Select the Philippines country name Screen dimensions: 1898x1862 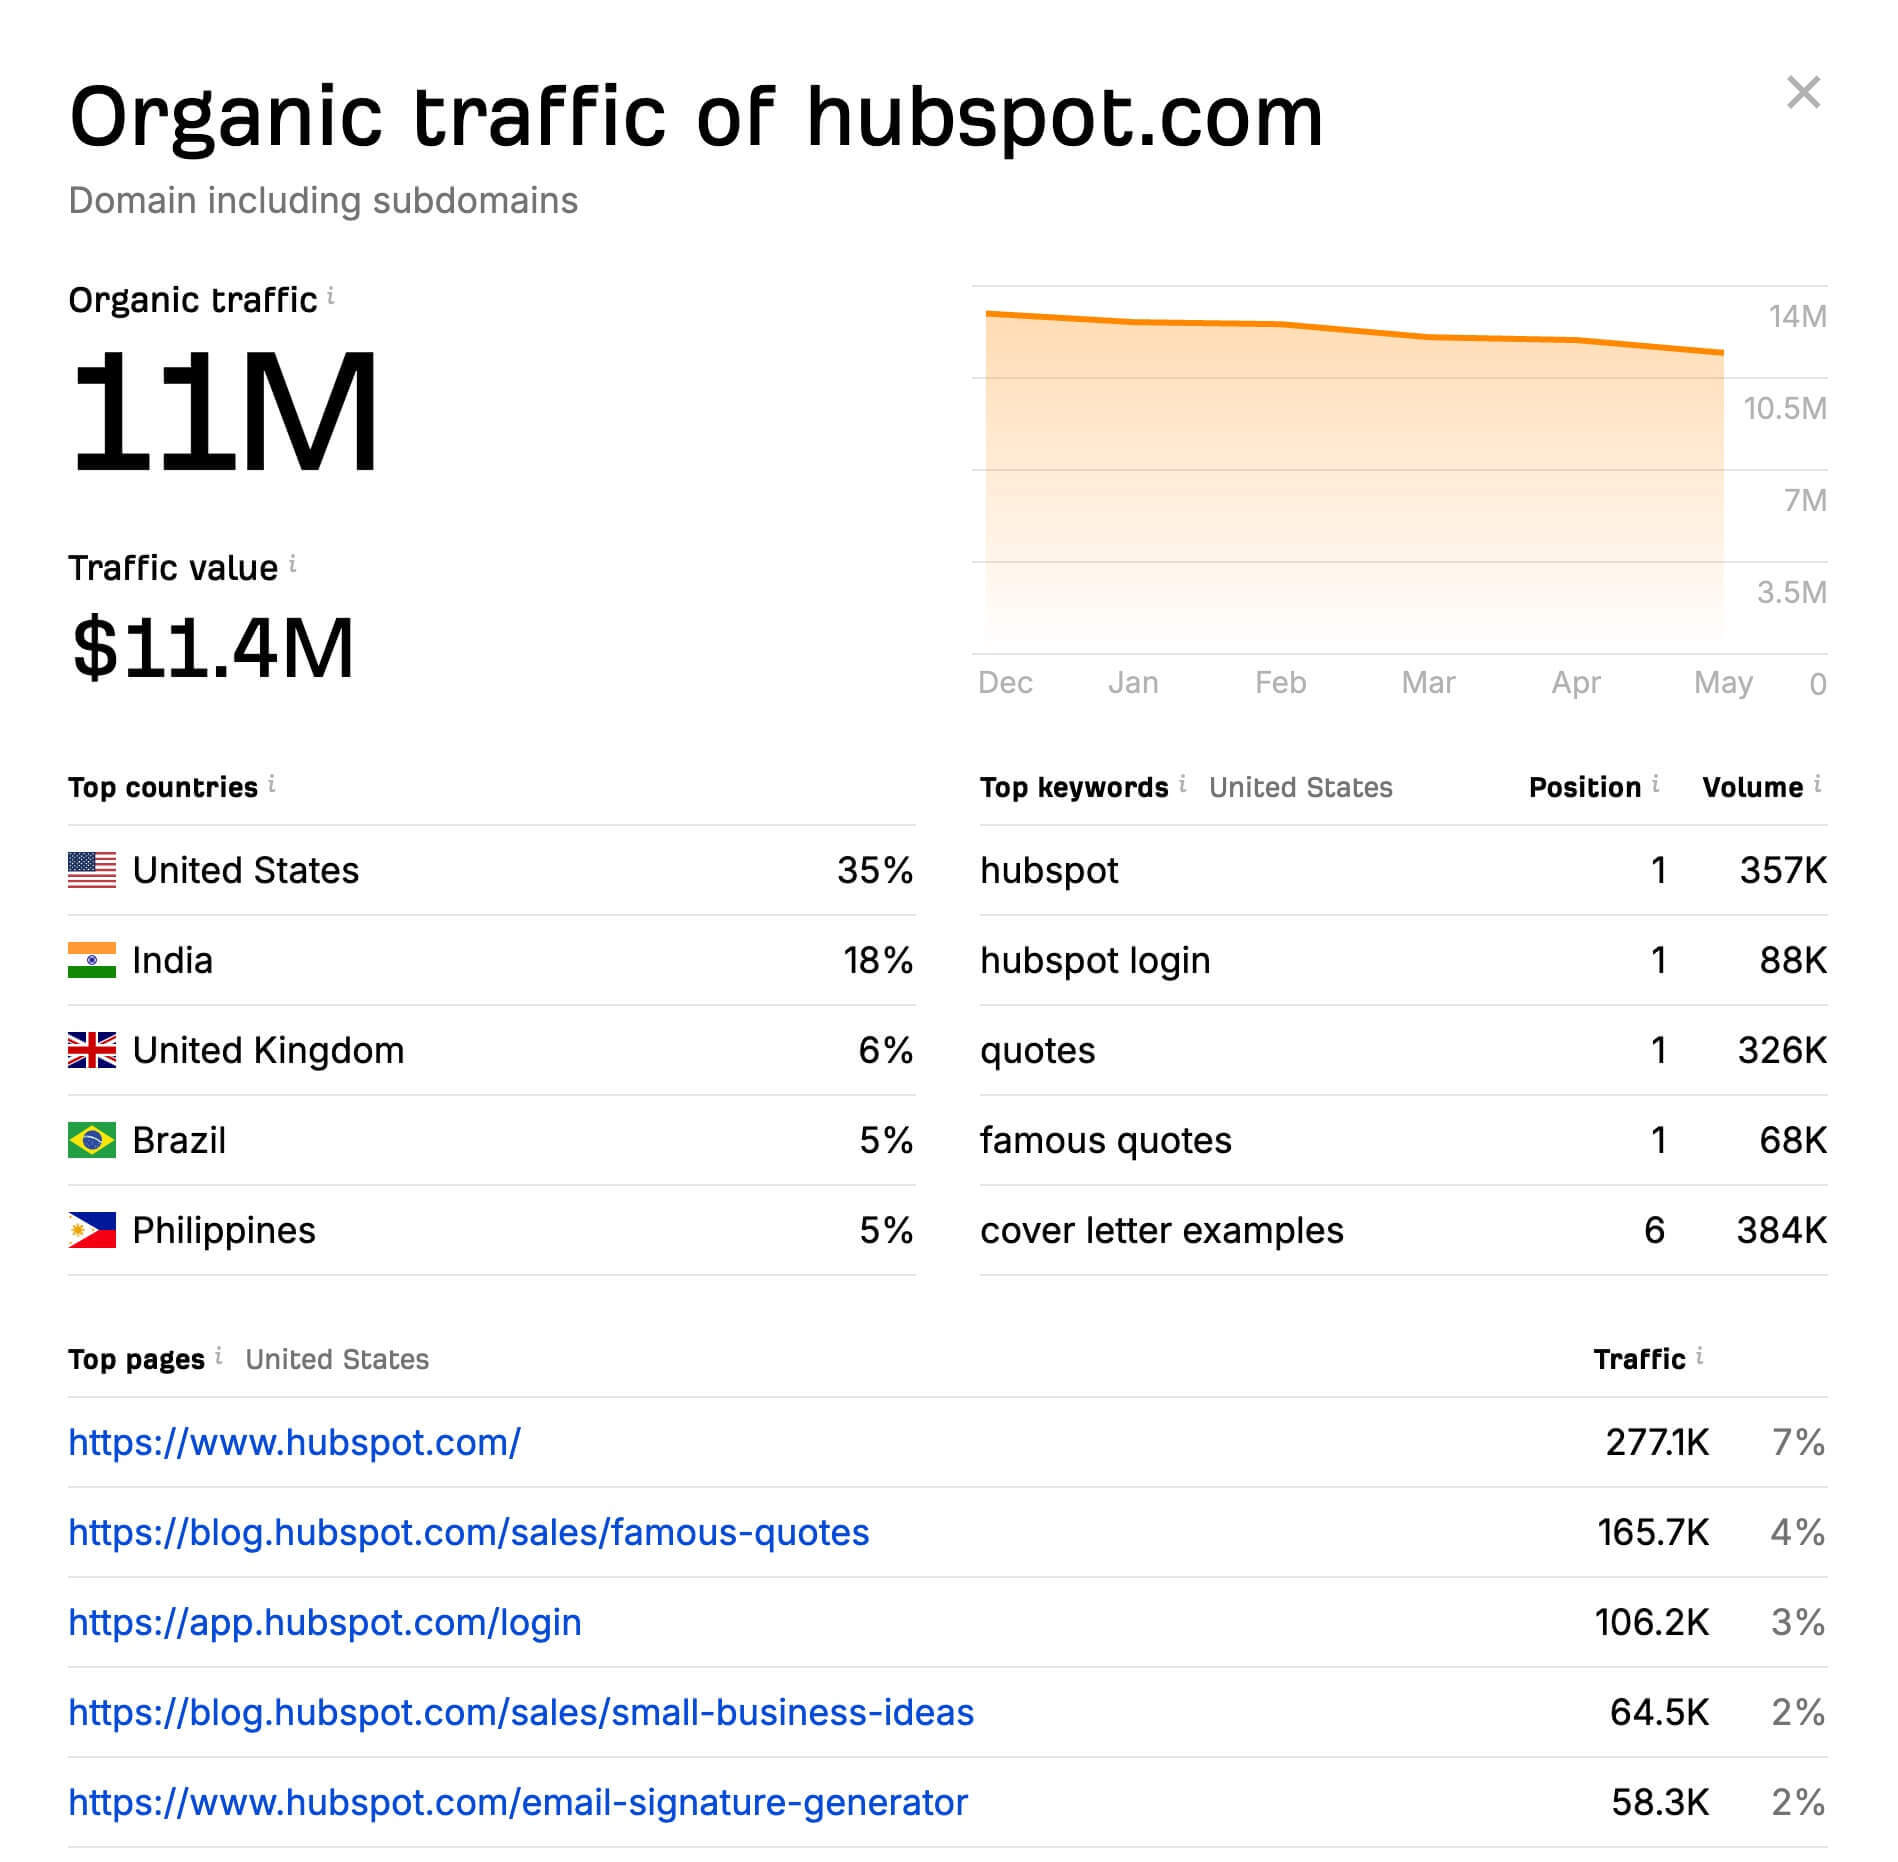tap(224, 1230)
